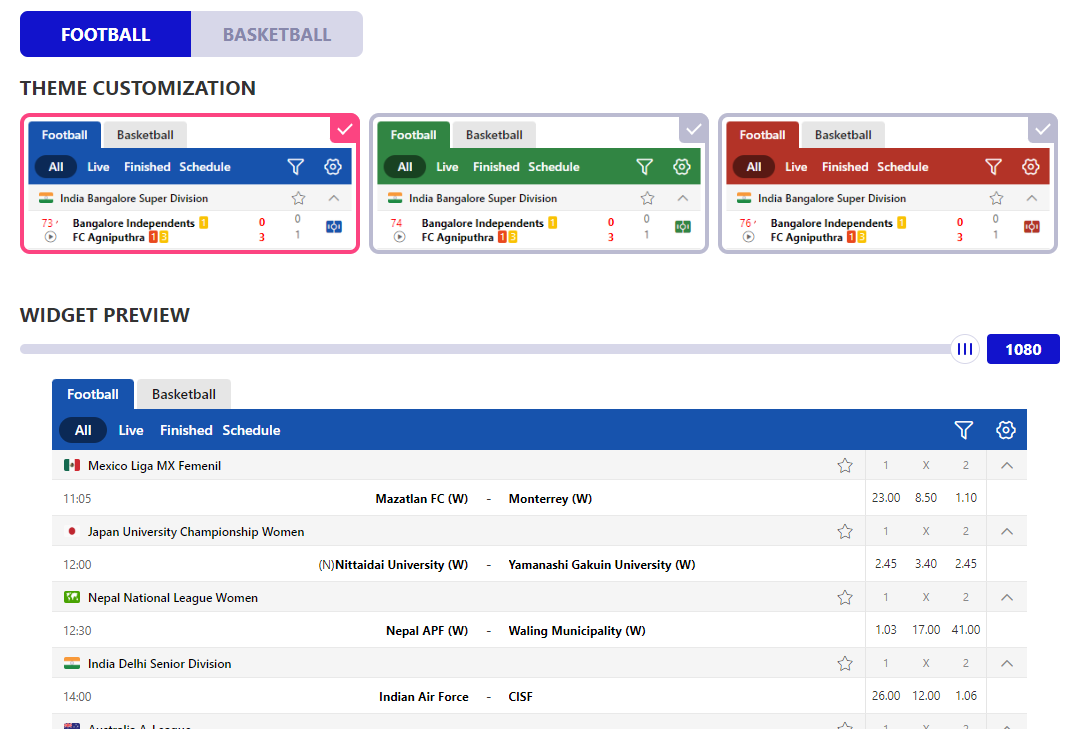Viewport: 1078px width, 729px height.
Task: Switch to the Basketball tab in widget preview
Action: click(x=183, y=394)
